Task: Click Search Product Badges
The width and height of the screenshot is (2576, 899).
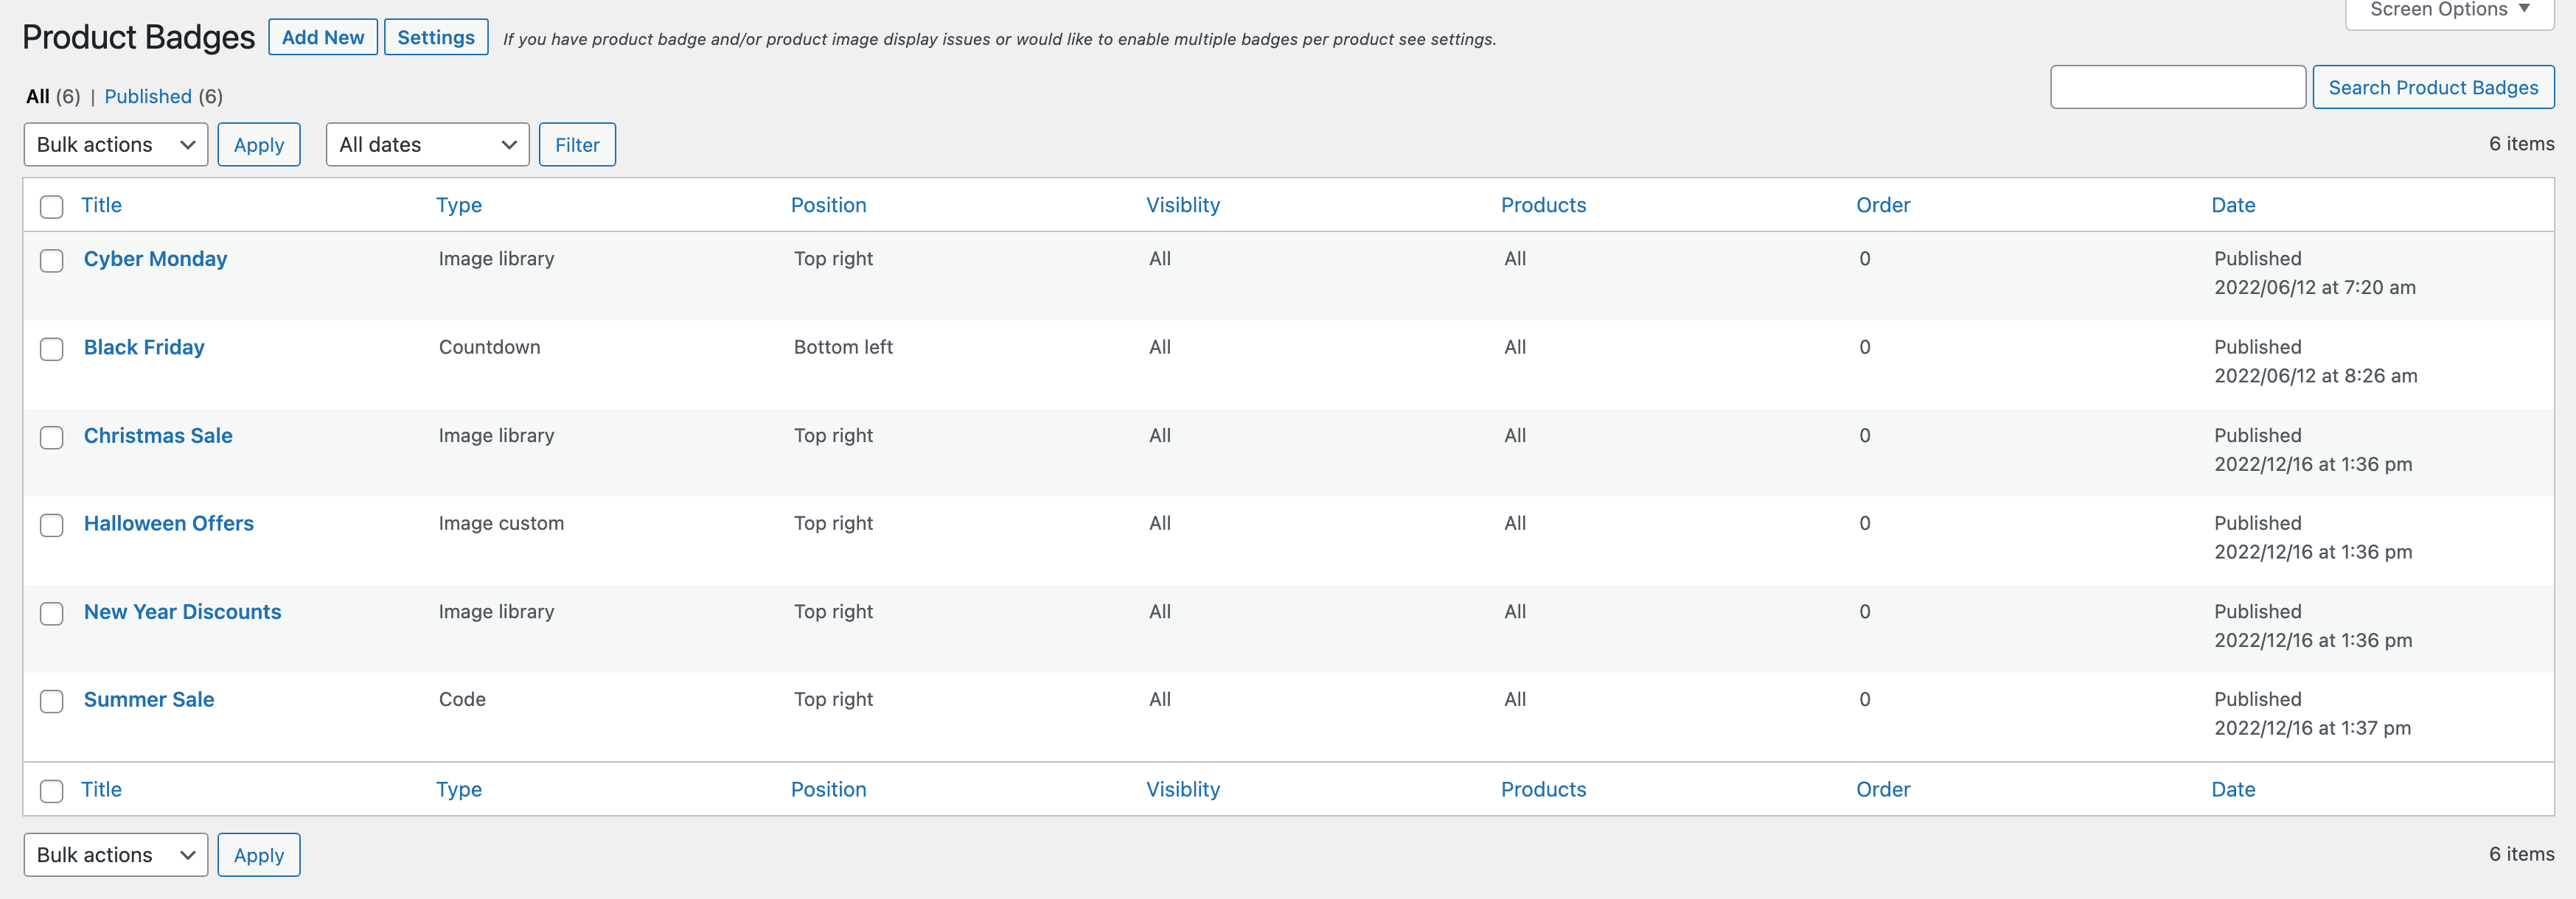Action: (2434, 87)
